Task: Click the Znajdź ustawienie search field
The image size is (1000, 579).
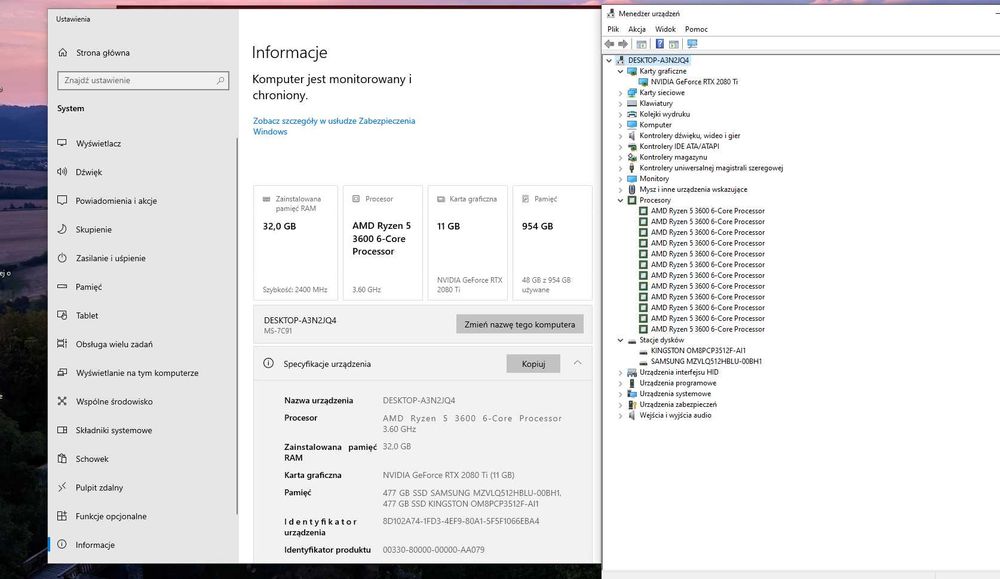Action: (143, 80)
